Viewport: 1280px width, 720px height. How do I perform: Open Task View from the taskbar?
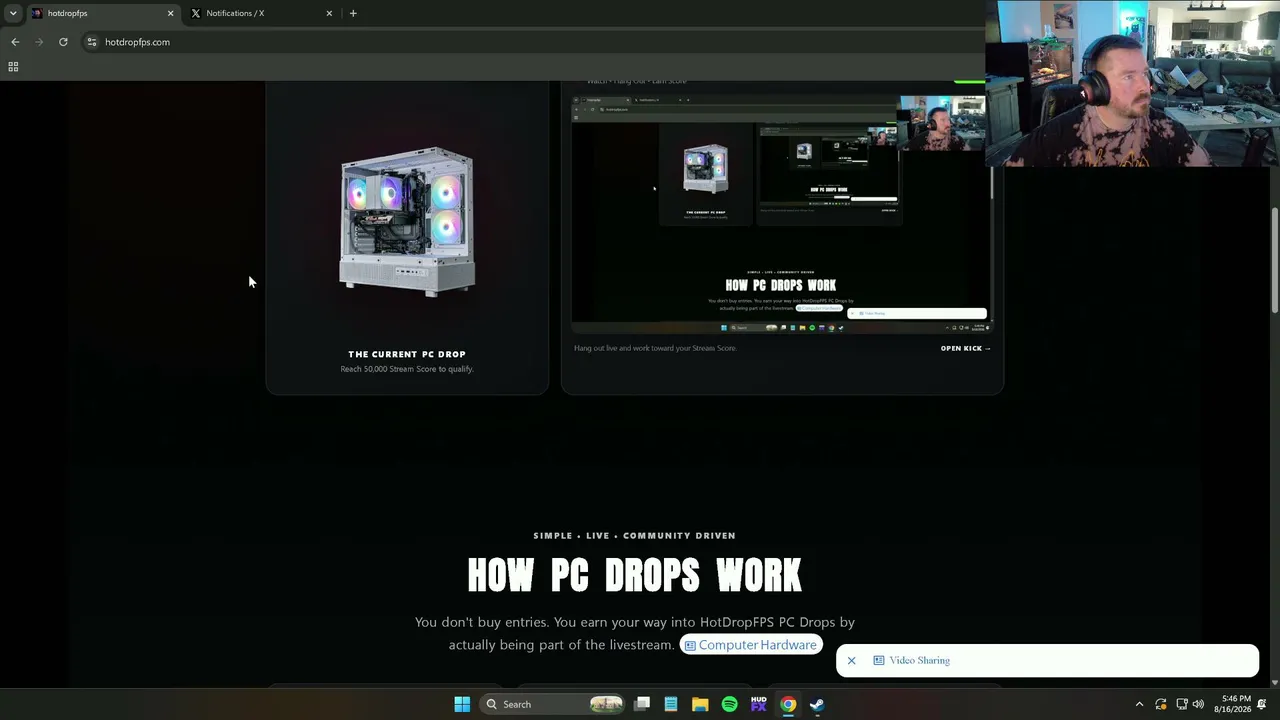pyautogui.click(x=642, y=704)
